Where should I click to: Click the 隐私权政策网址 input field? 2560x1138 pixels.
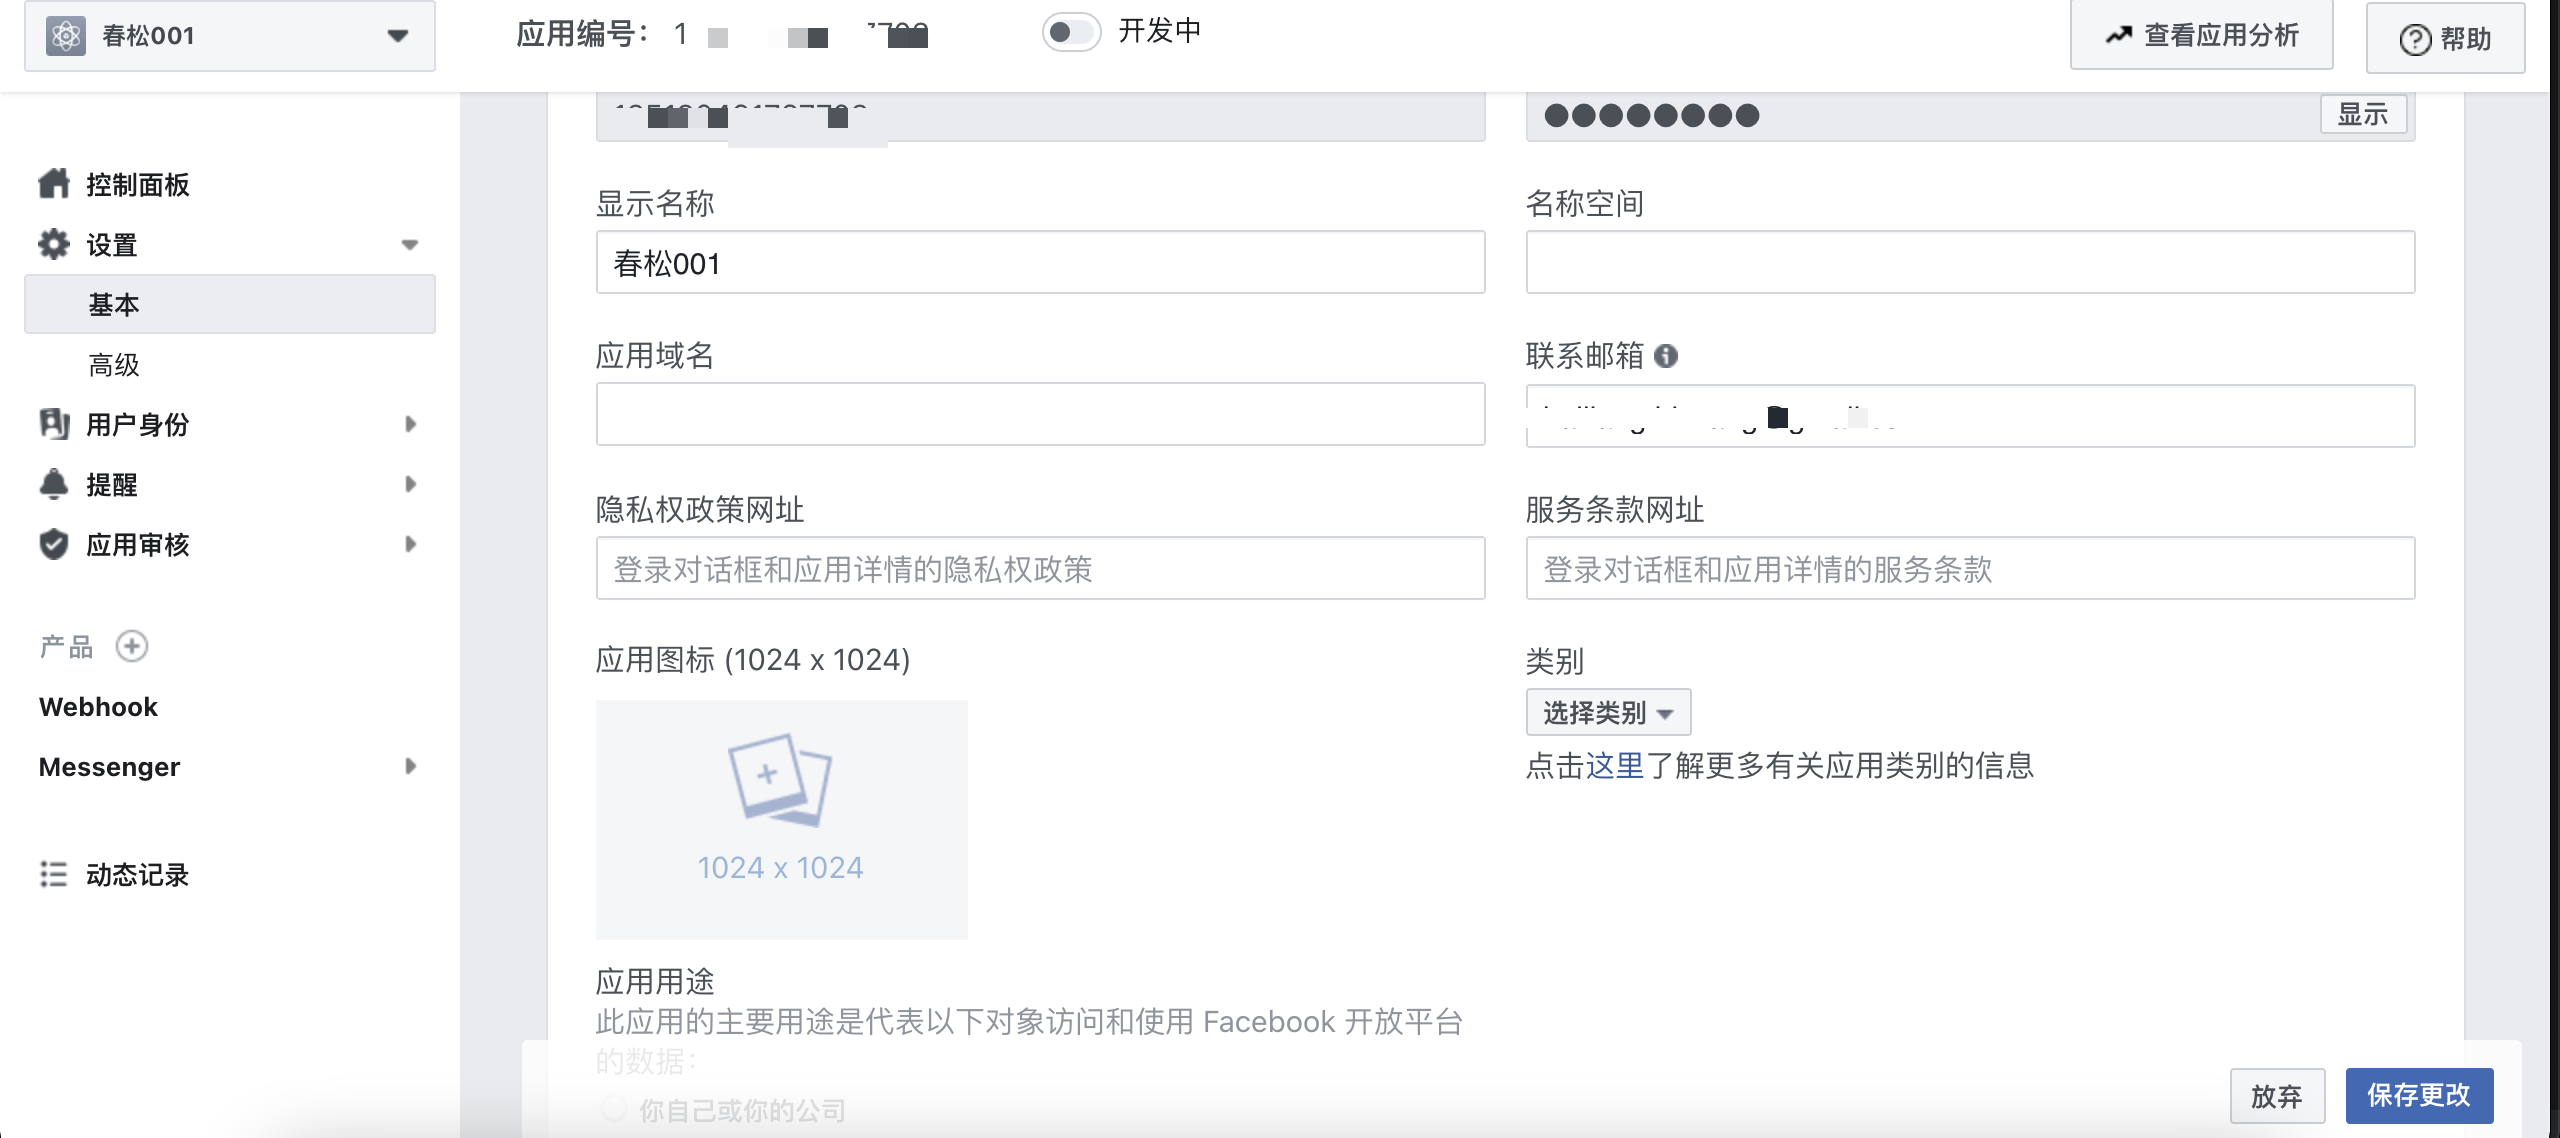coord(1040,568)
